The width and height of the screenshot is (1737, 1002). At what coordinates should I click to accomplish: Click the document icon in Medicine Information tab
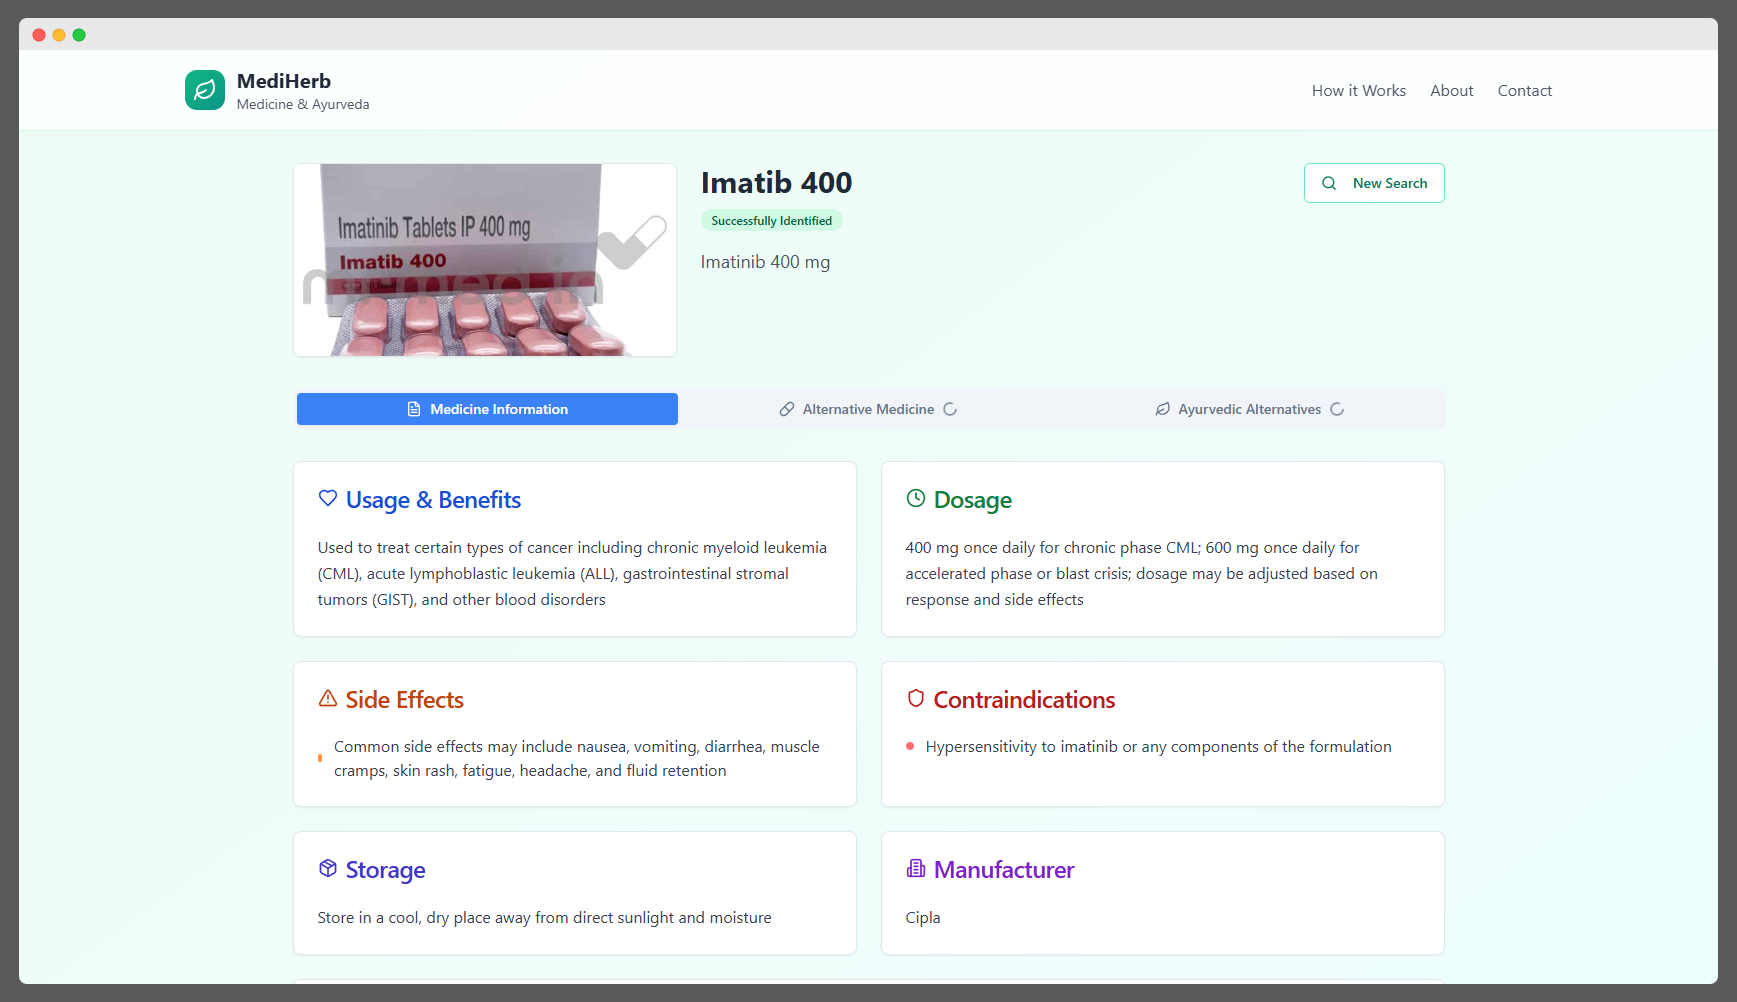414,409
